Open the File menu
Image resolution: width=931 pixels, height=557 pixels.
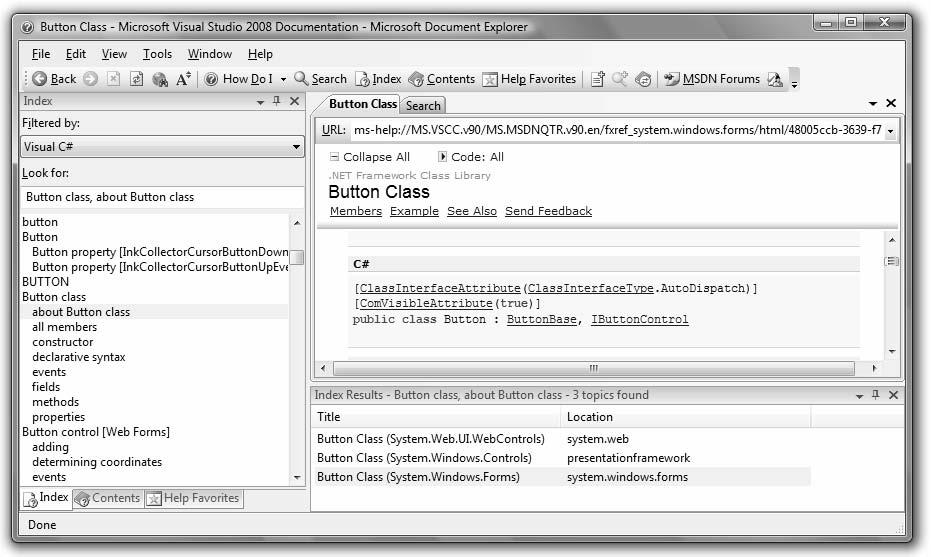pos(41,54)
